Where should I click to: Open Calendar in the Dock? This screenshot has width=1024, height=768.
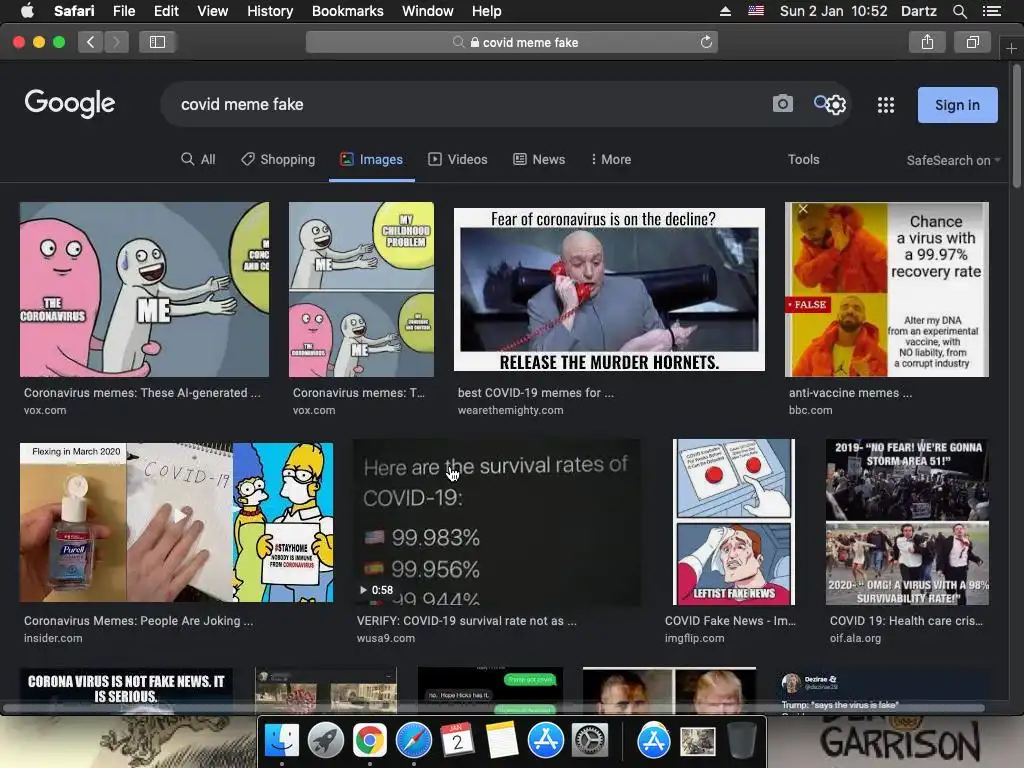pos(457,741)
